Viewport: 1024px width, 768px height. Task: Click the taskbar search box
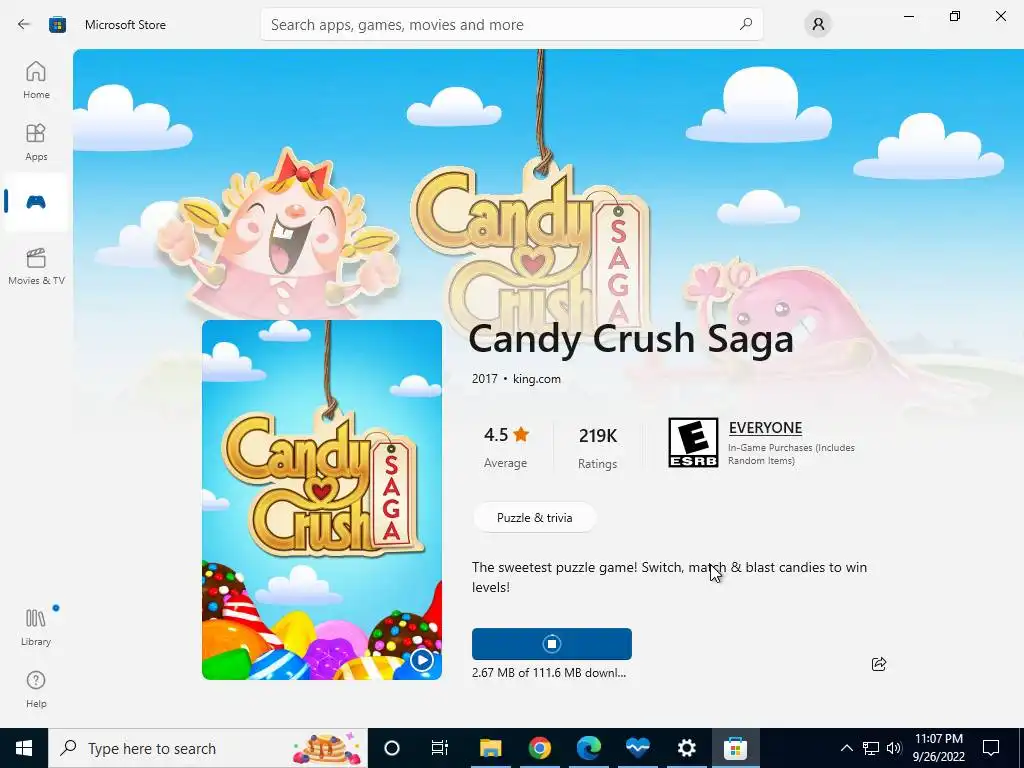click(x=208, y=748)
